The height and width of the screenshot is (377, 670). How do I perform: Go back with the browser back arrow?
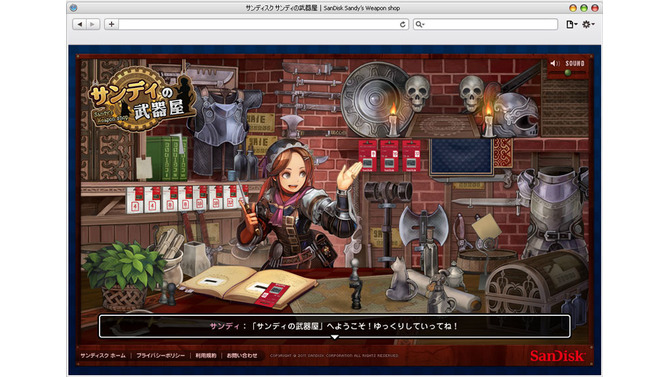tap(79, 24)
